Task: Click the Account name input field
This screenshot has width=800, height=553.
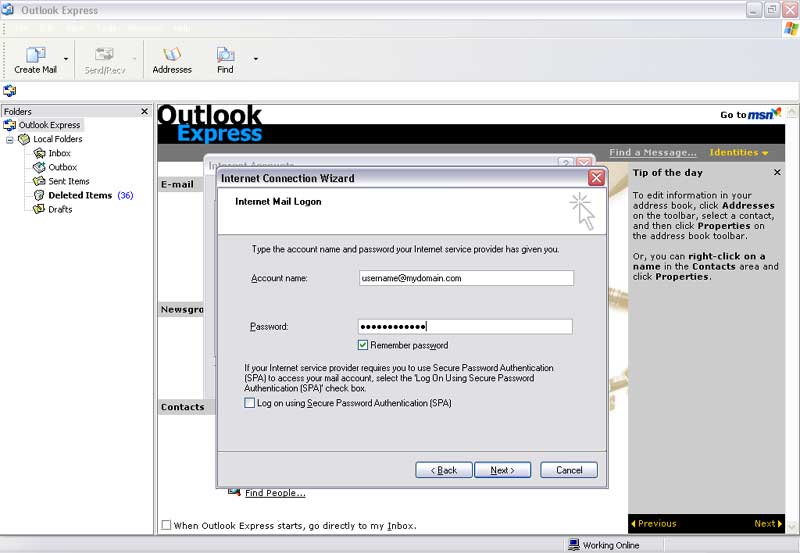Action: [466, 279]
